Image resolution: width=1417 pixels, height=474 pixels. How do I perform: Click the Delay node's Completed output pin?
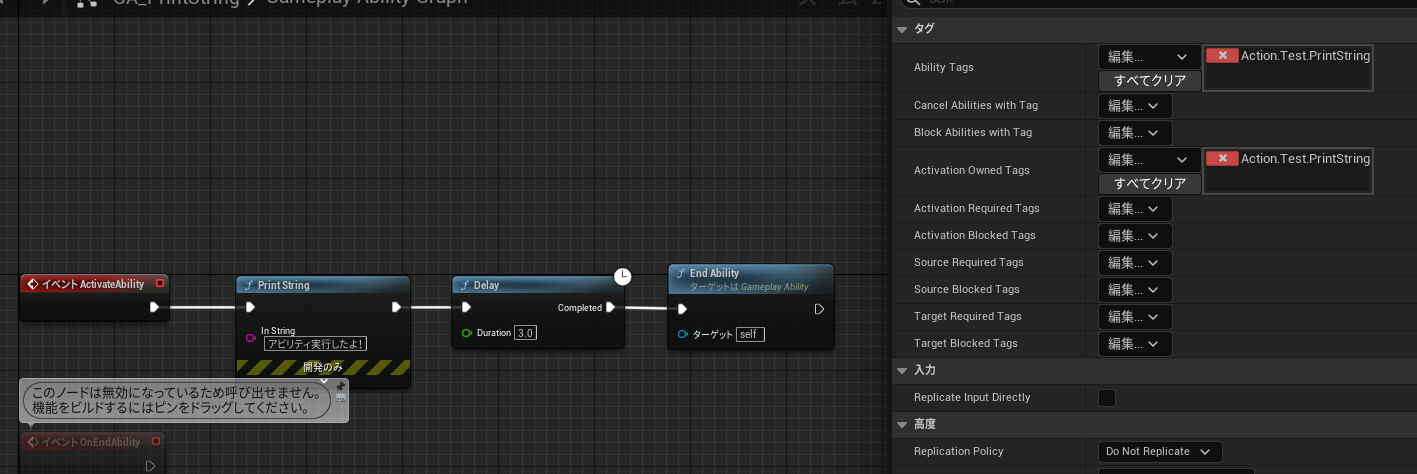(x=610, y=307)
